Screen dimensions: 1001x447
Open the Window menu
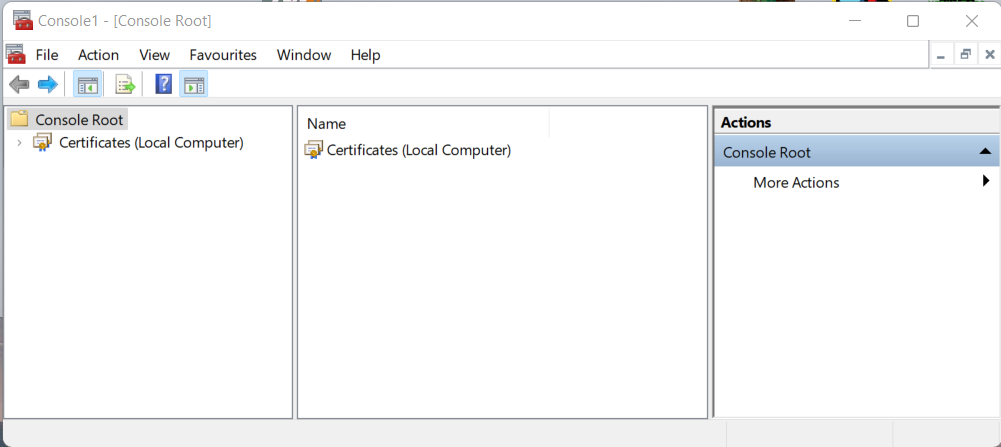[304, 55]
